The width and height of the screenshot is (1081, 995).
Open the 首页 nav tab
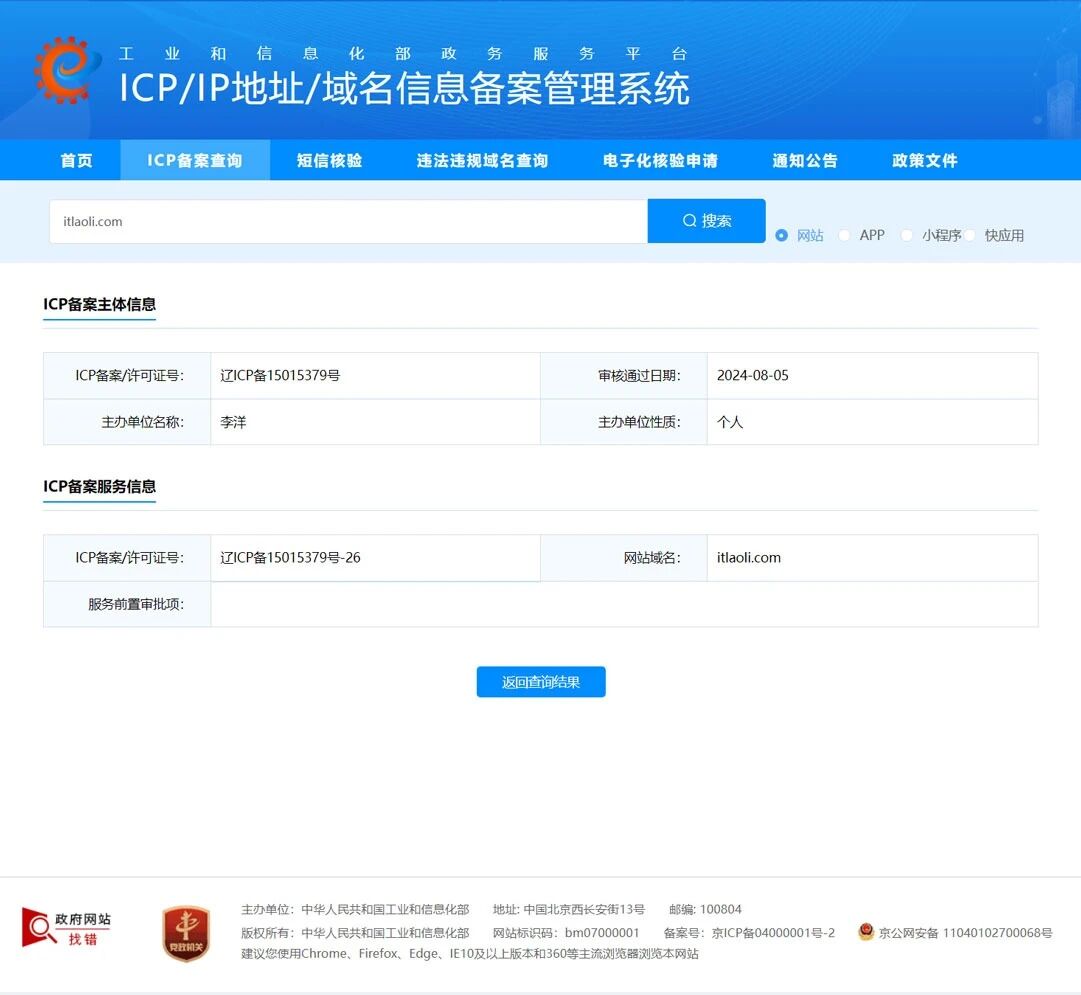pos(77,161)
